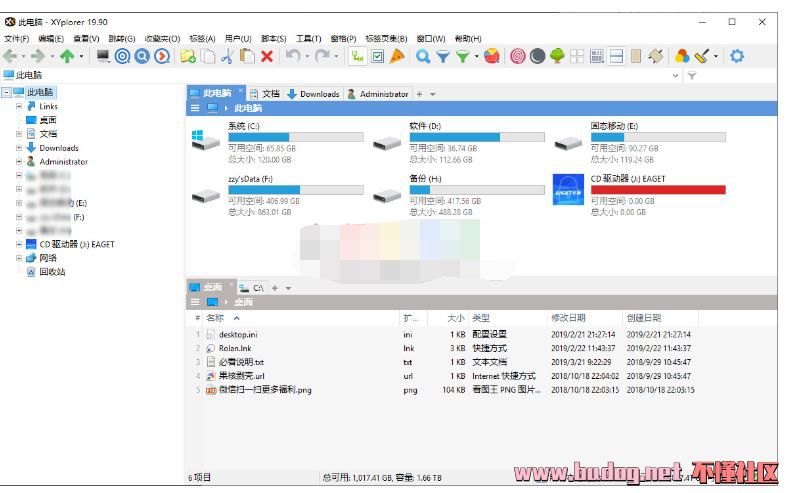The image size is (788, 493).
Task: Create a new folder from toolbar
Action: coord(188,56)
